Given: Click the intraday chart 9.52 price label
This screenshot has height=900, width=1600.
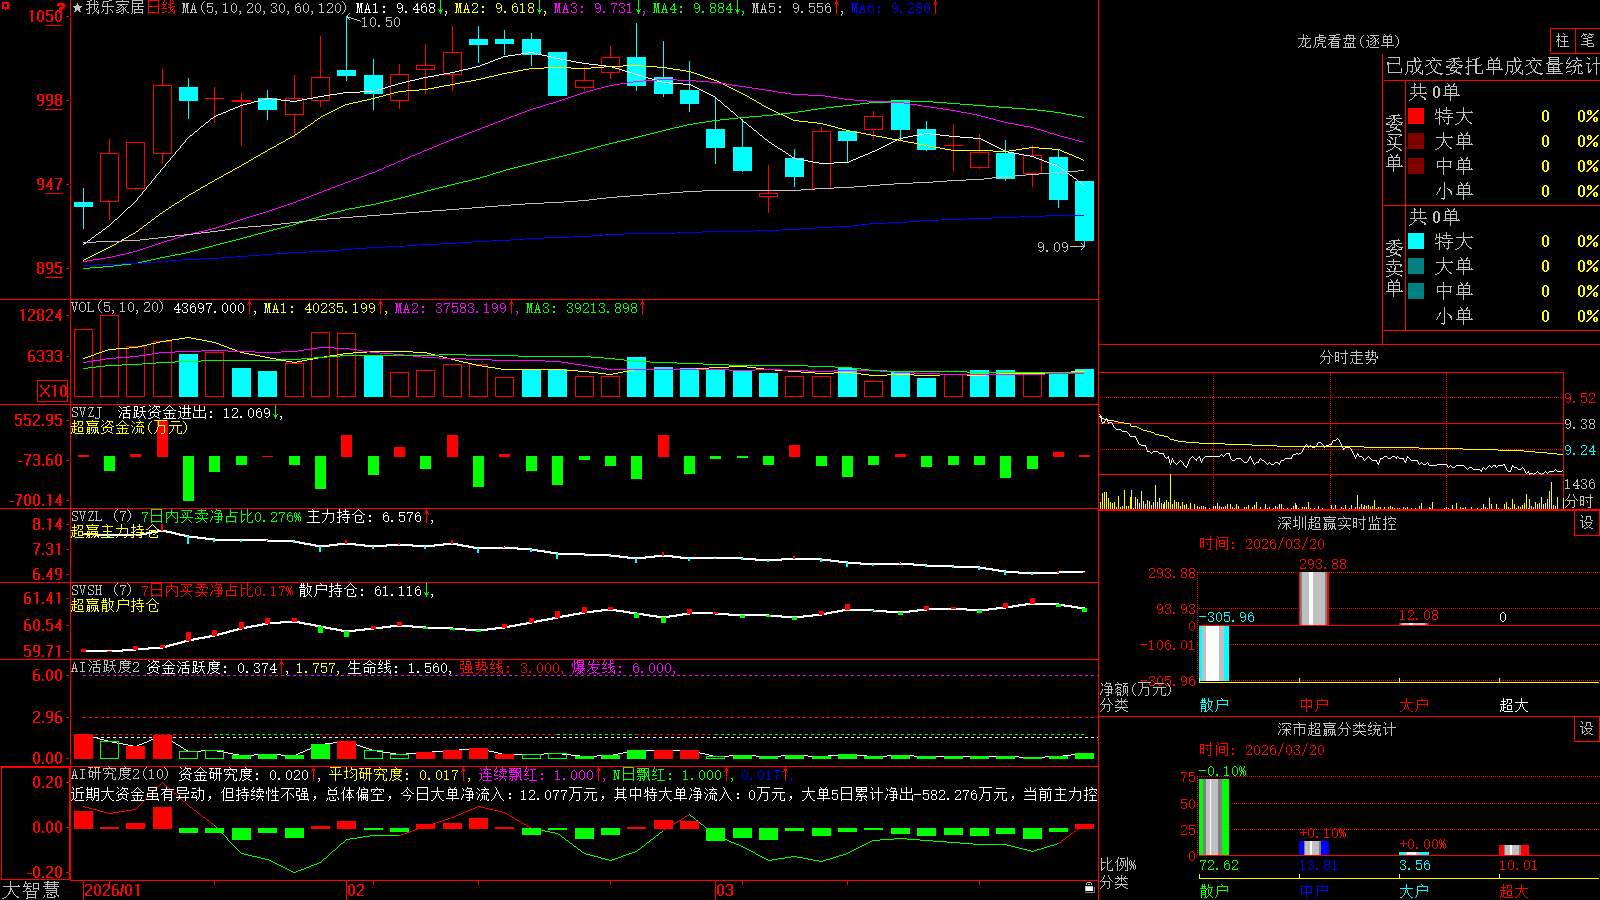Looking at the screenshot, I should [x=1581, y=398].
